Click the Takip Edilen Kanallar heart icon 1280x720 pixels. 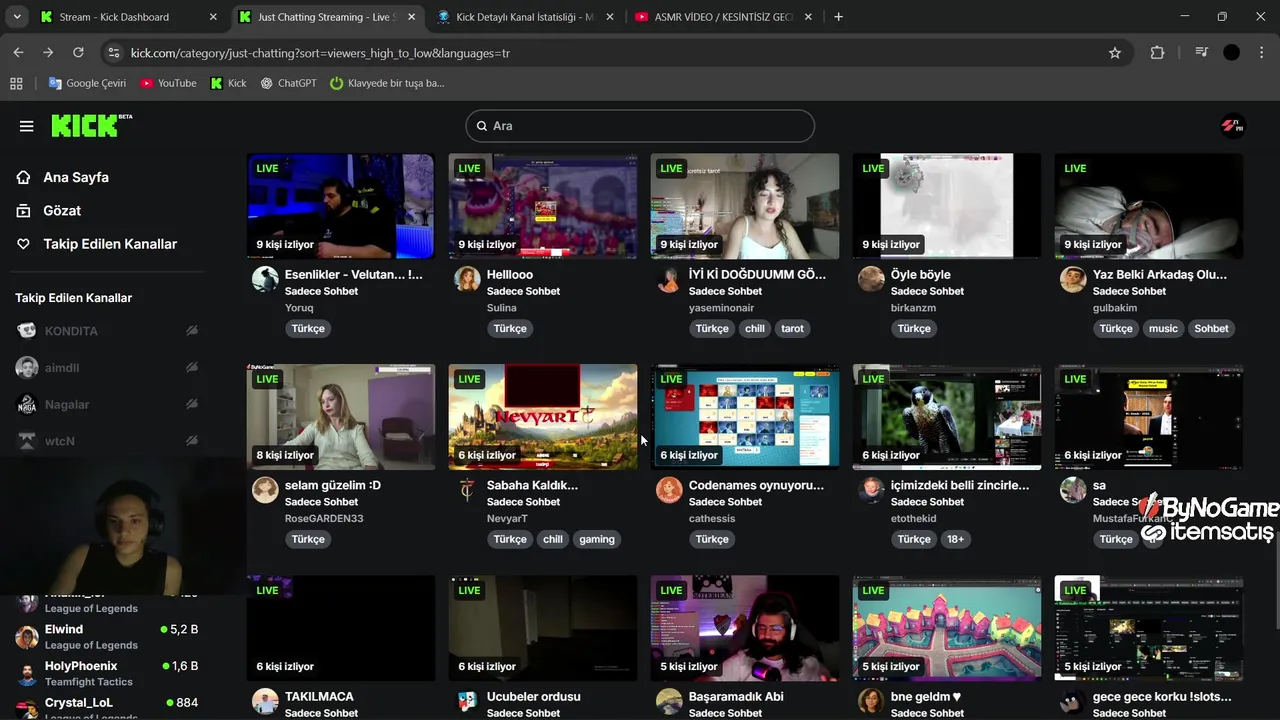point(24,244)
